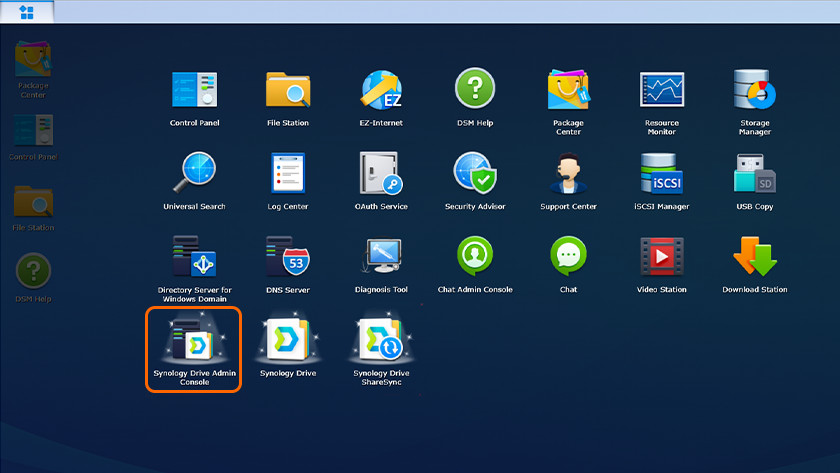Launch Package Center from the app grid

click(x=568, y=92)
